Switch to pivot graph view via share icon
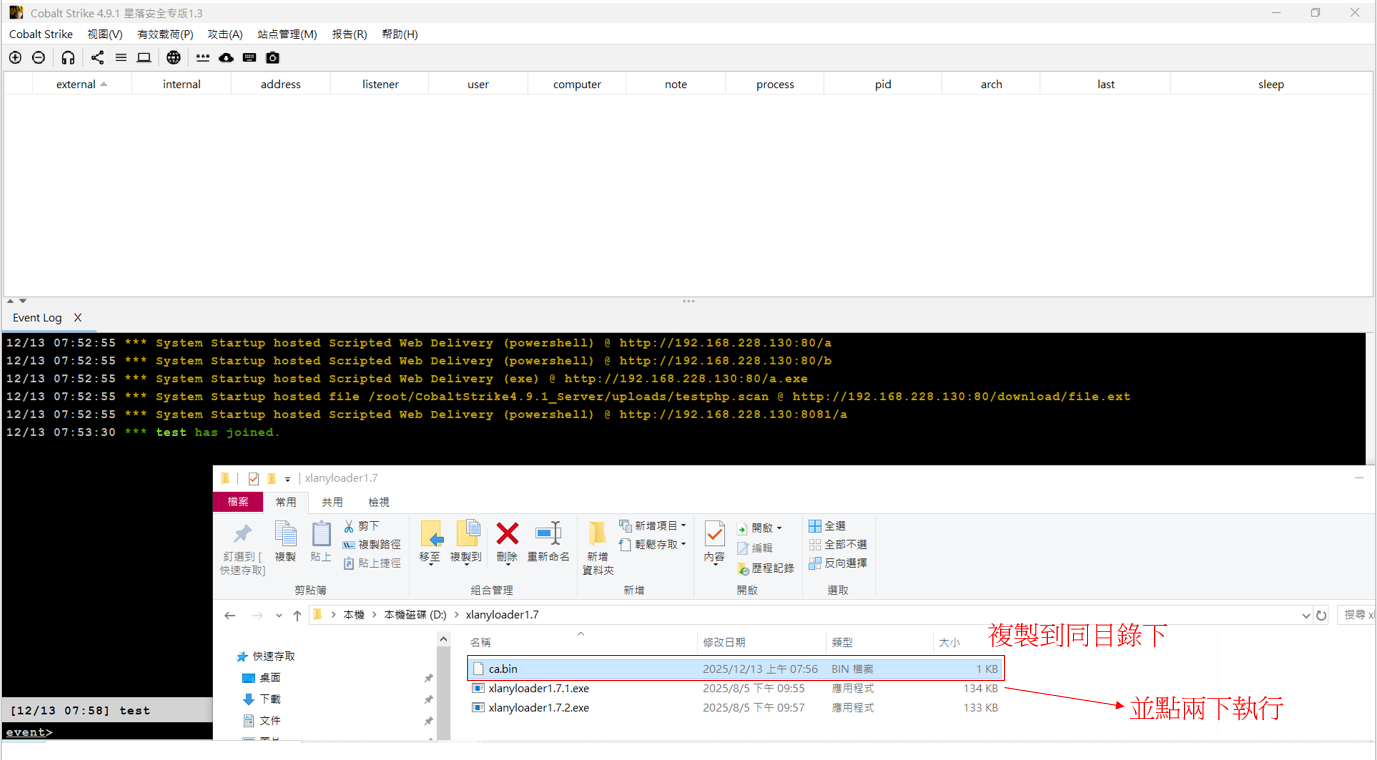The image size is (1377, 760). click(97, 58)
